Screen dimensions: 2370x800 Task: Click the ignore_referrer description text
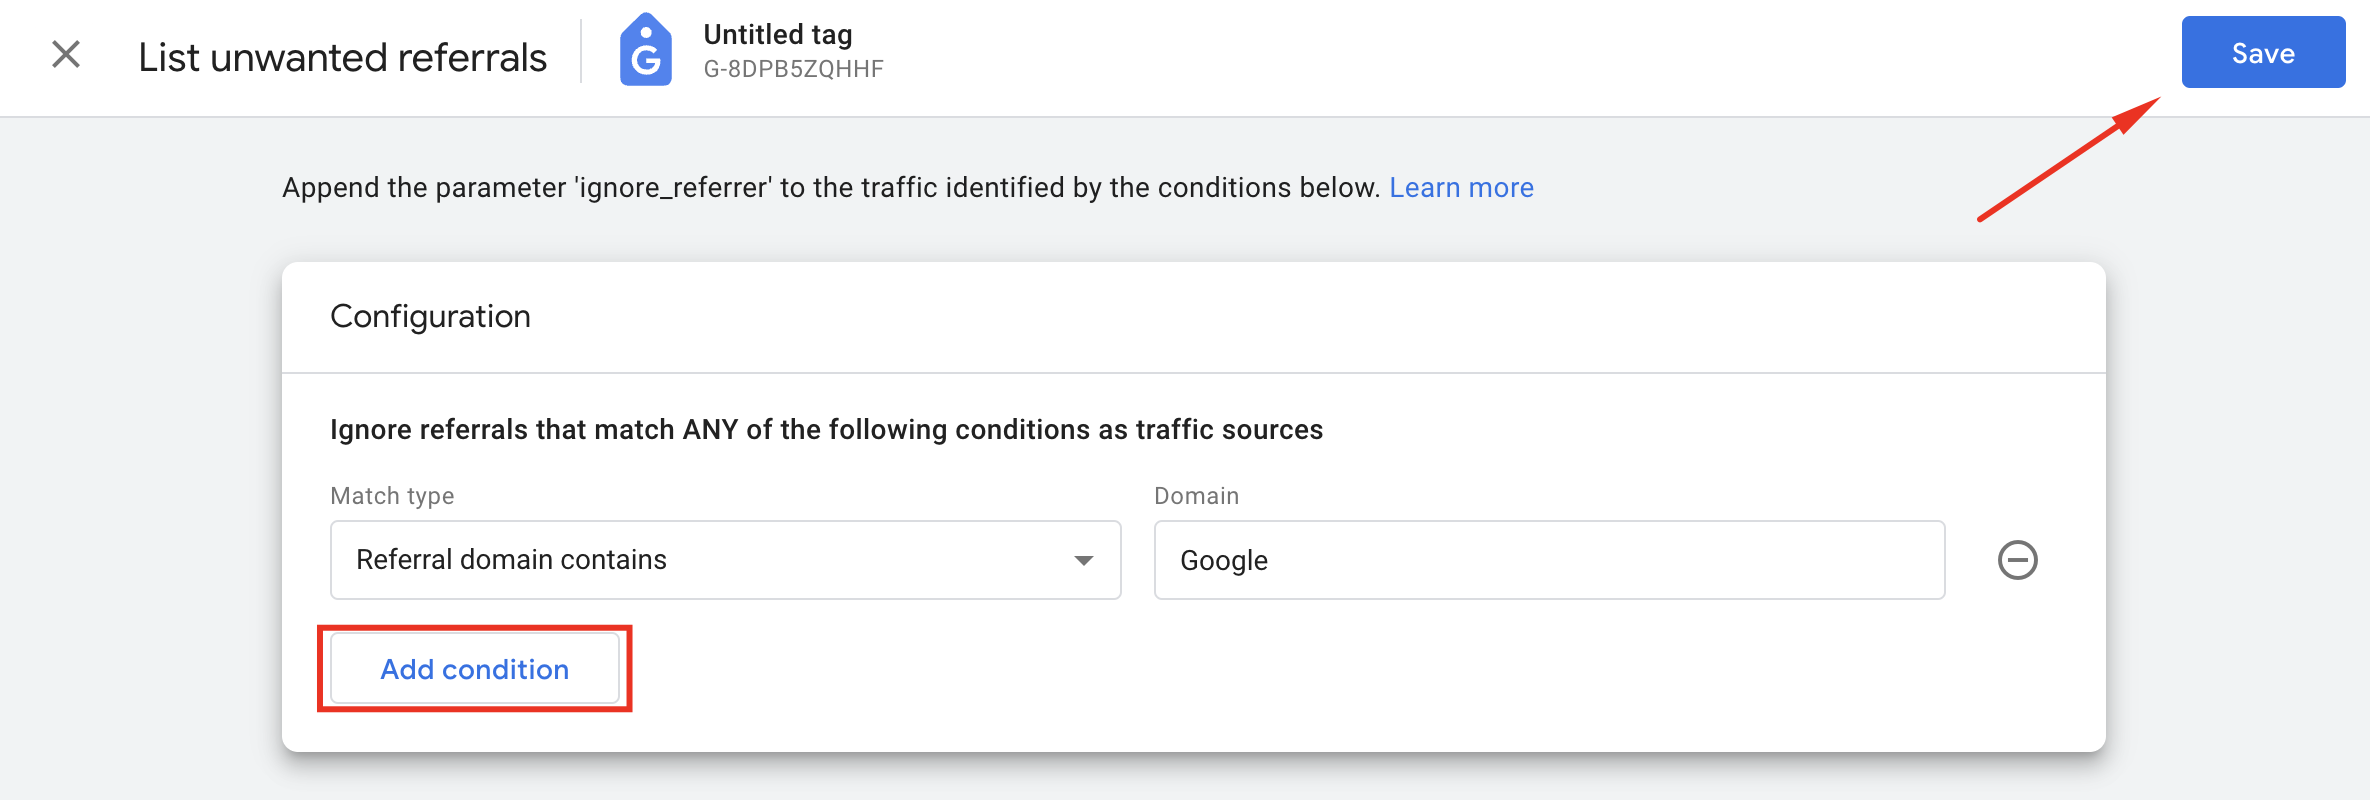point(831,188)
